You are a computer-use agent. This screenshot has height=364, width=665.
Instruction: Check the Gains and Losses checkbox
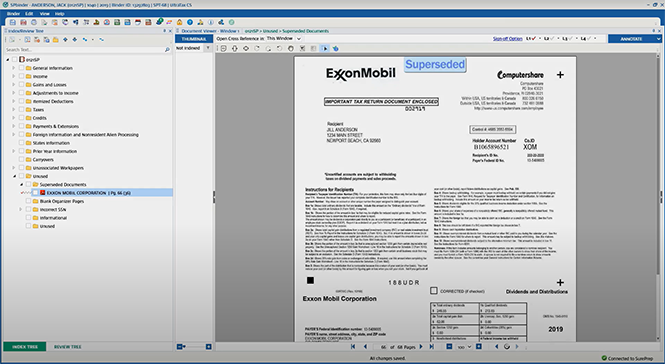[21, 84]
